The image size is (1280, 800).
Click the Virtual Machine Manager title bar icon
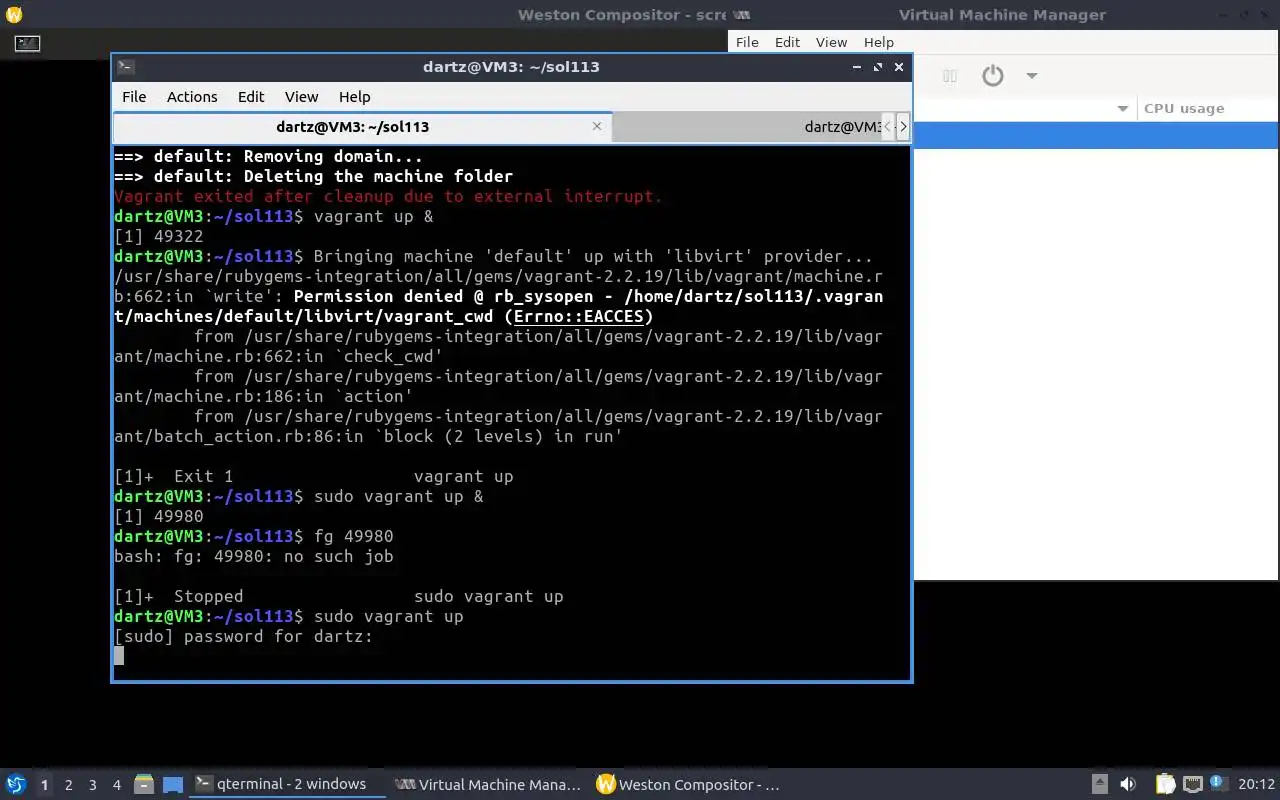(742, 15)
